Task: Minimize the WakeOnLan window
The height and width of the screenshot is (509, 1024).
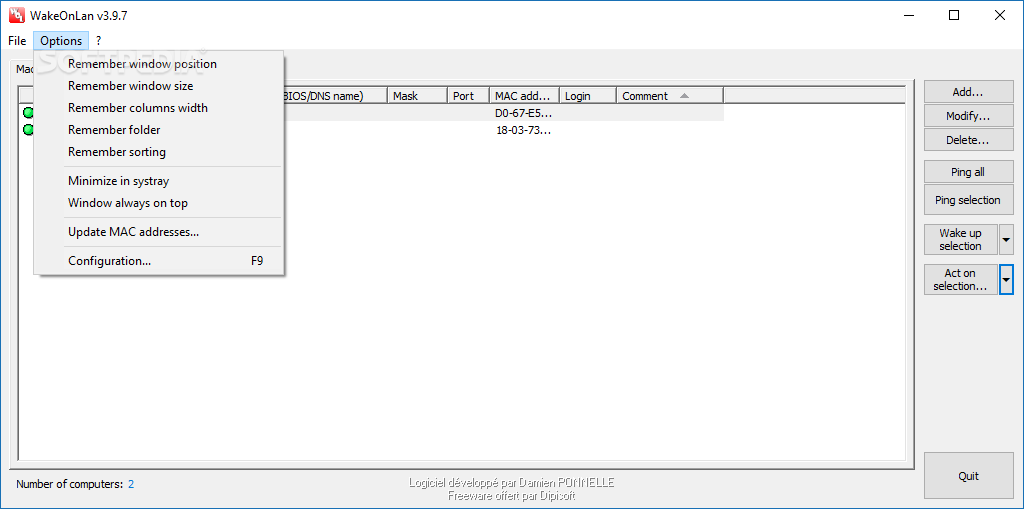Action: 908,16
